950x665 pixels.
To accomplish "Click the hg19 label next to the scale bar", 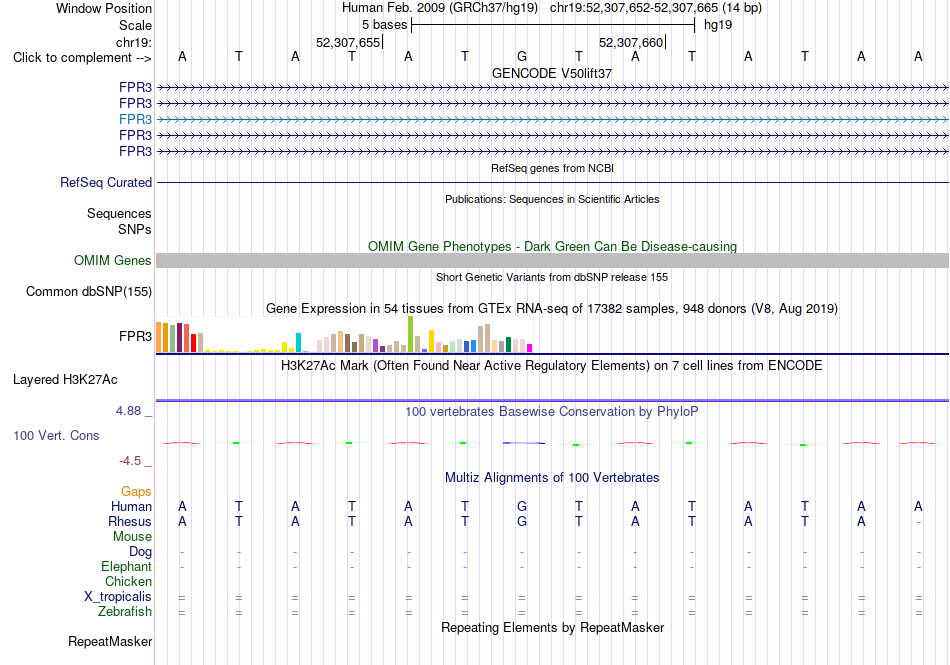I will [x=718, y=25].
